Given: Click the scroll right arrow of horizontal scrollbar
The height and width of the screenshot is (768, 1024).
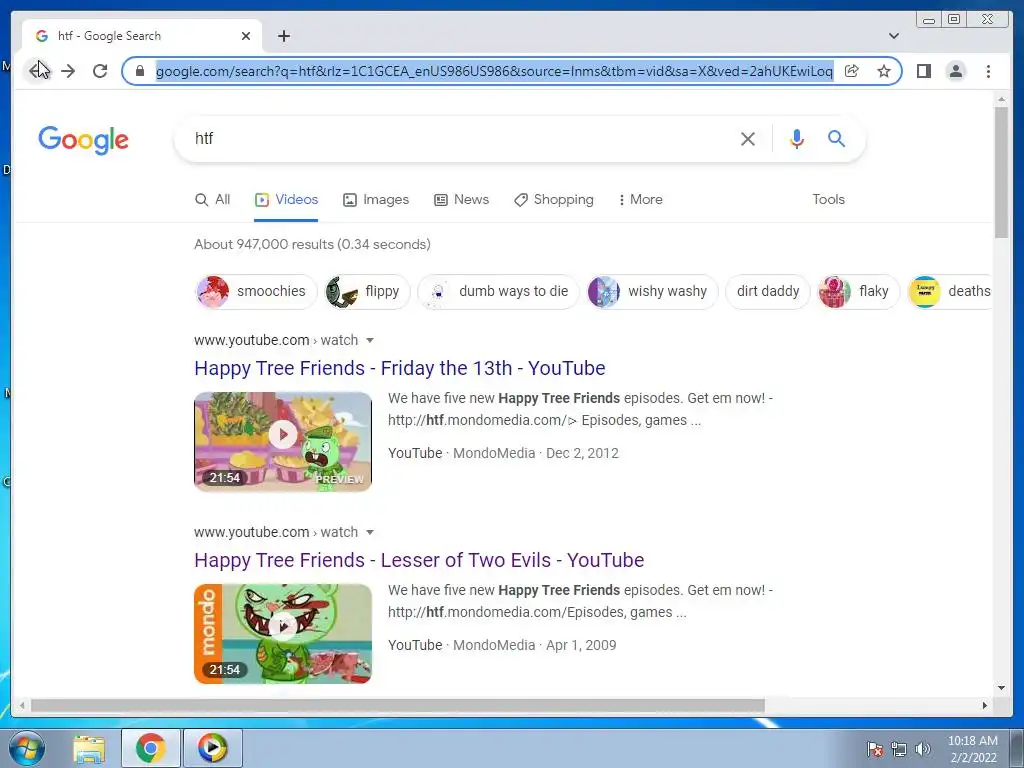Looking at the screenshot, I should [x=985, y=705].
